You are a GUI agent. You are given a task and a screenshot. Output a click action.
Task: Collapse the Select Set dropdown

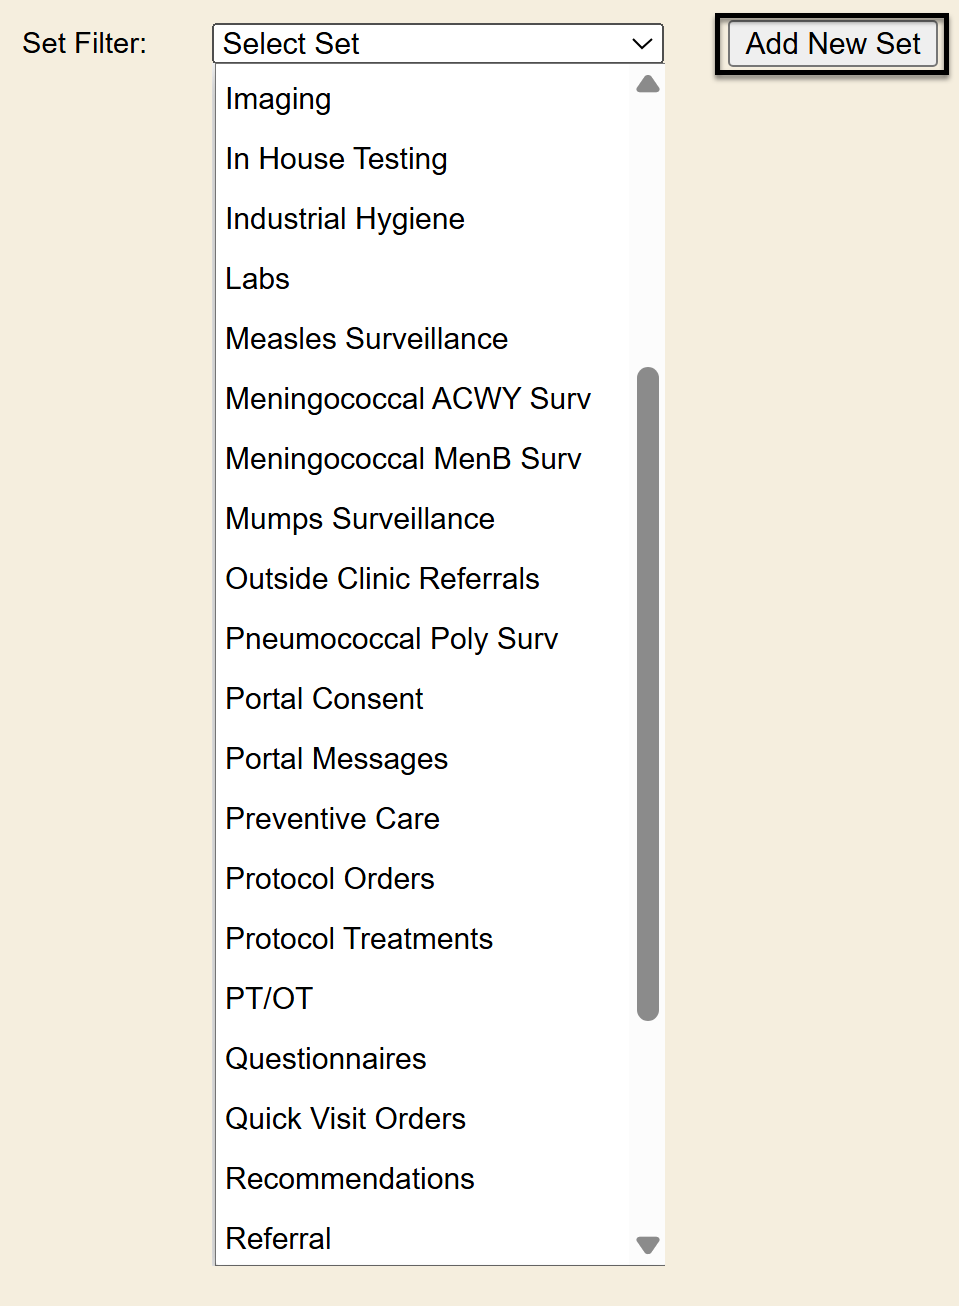pyautogui.click(x=438, y=44)
